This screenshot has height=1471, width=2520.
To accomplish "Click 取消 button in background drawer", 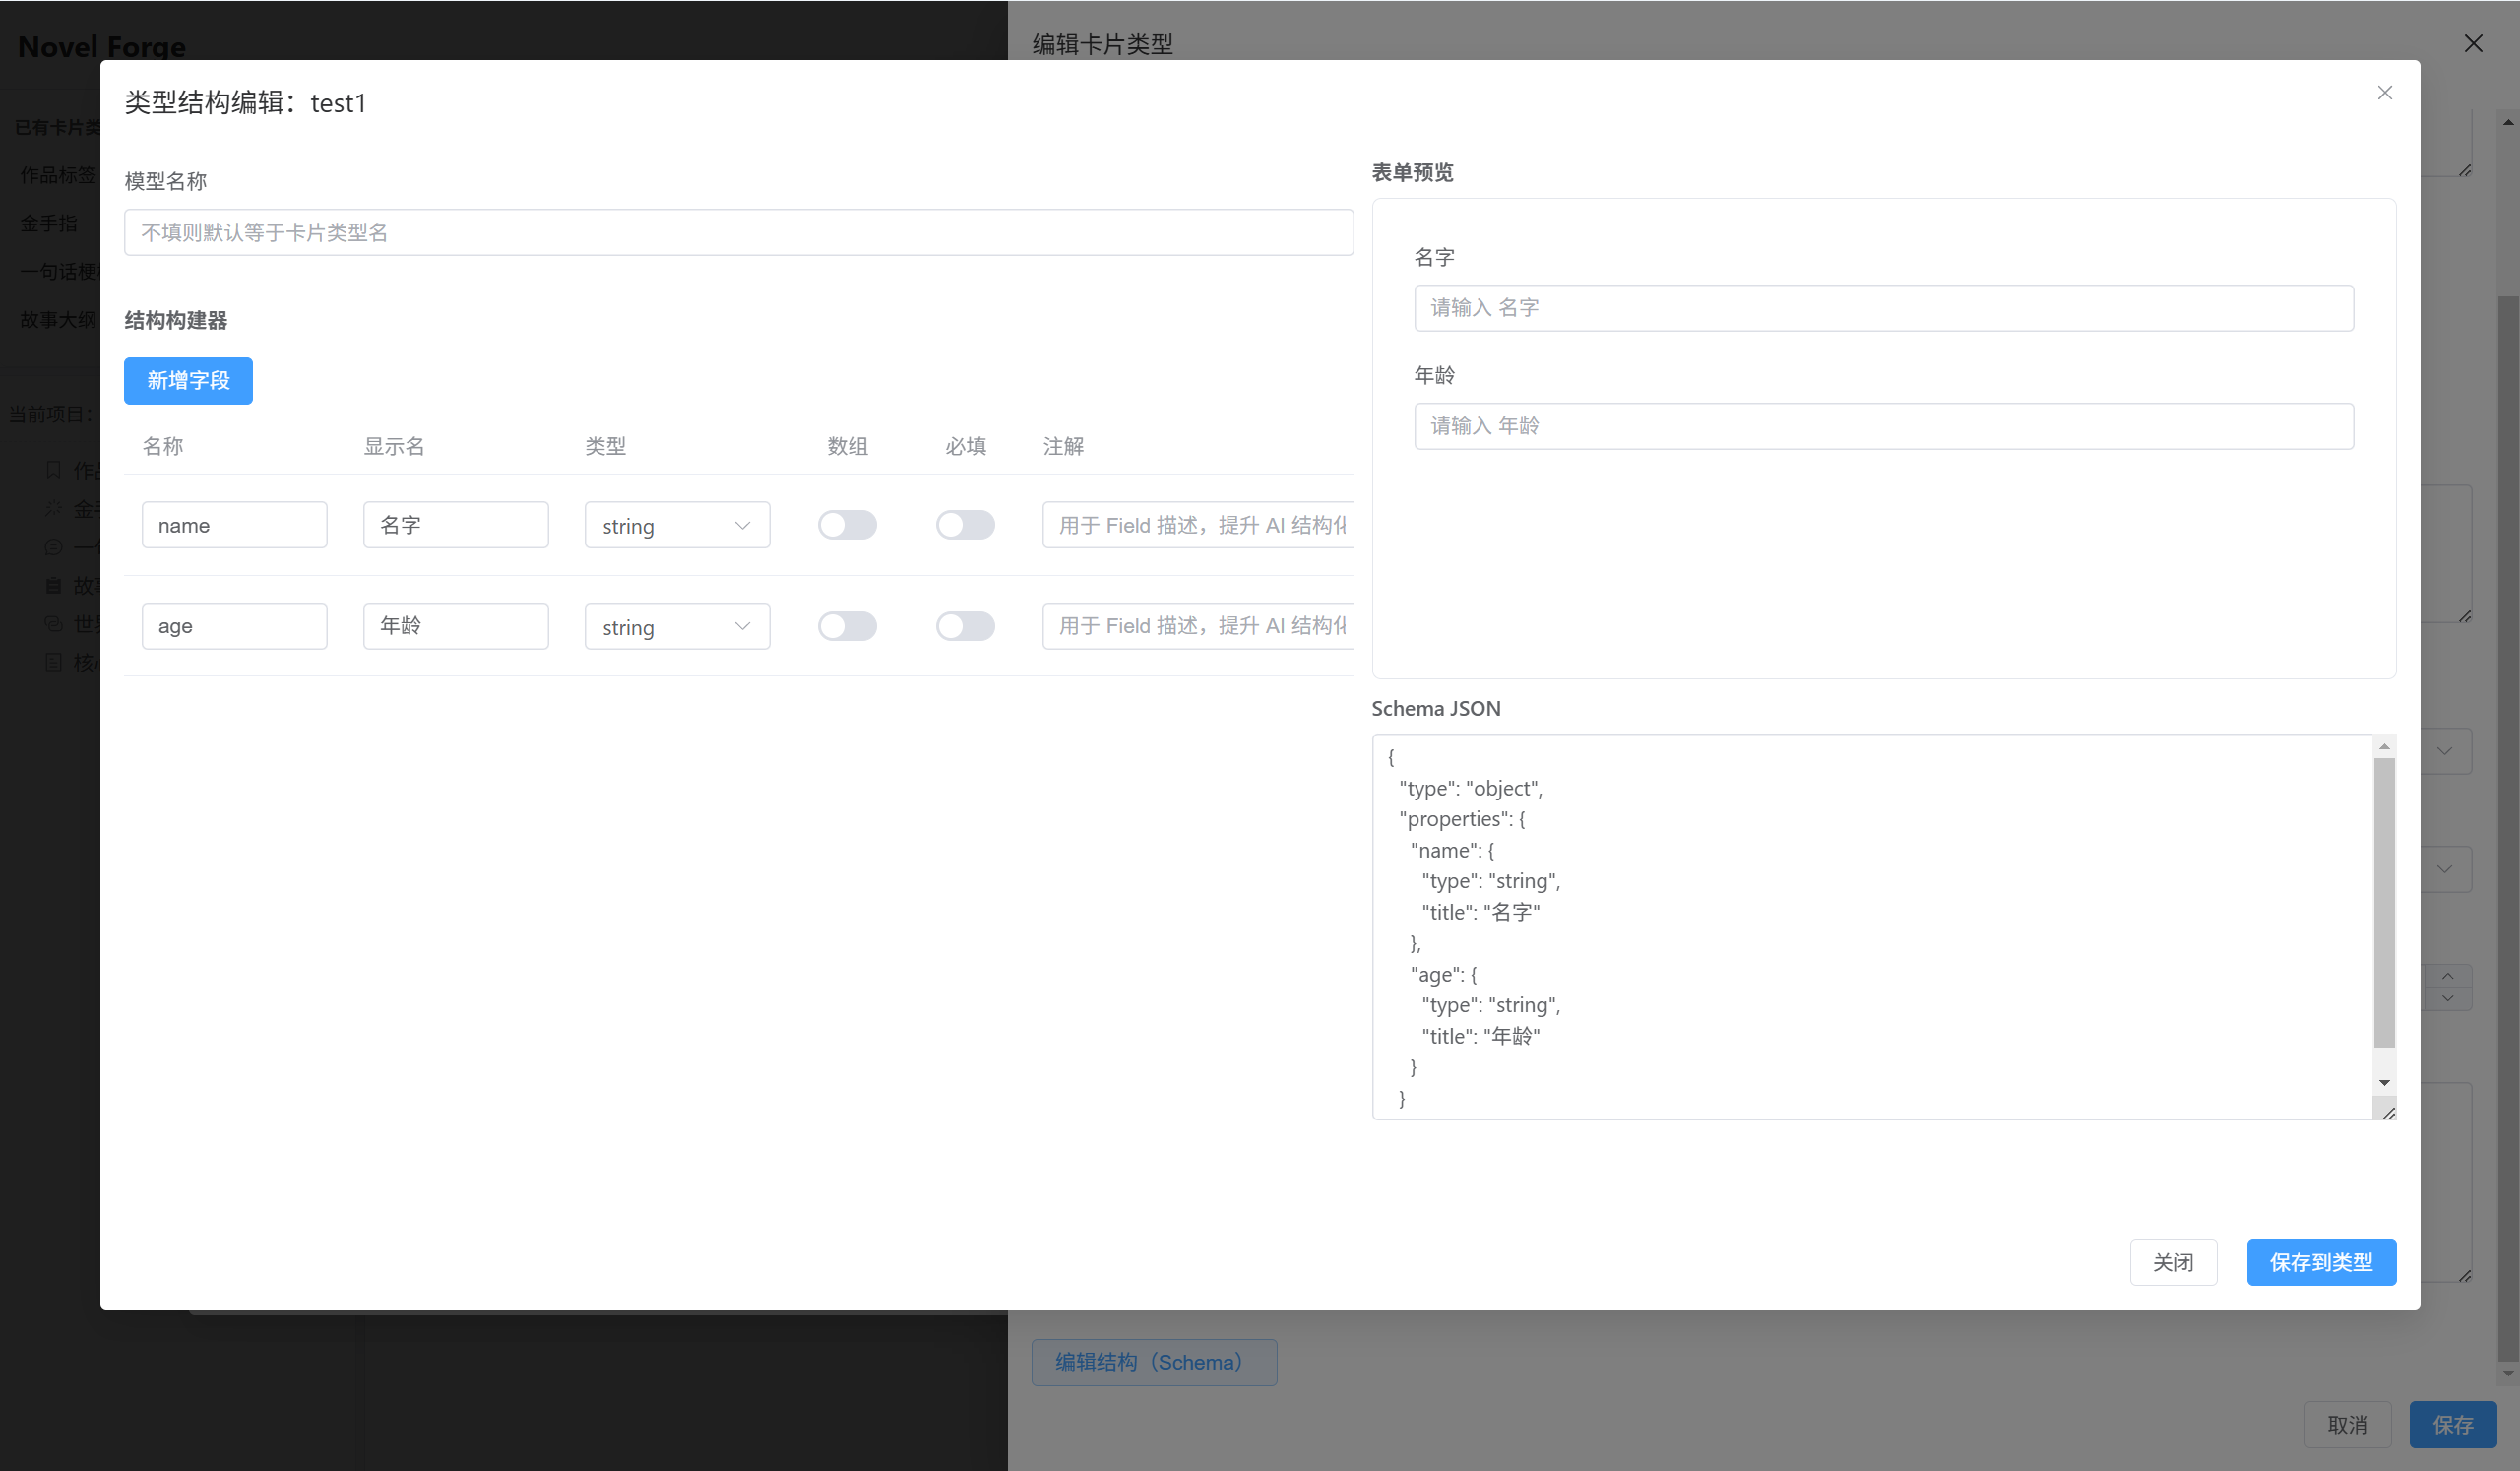I will point(2347,1426).
